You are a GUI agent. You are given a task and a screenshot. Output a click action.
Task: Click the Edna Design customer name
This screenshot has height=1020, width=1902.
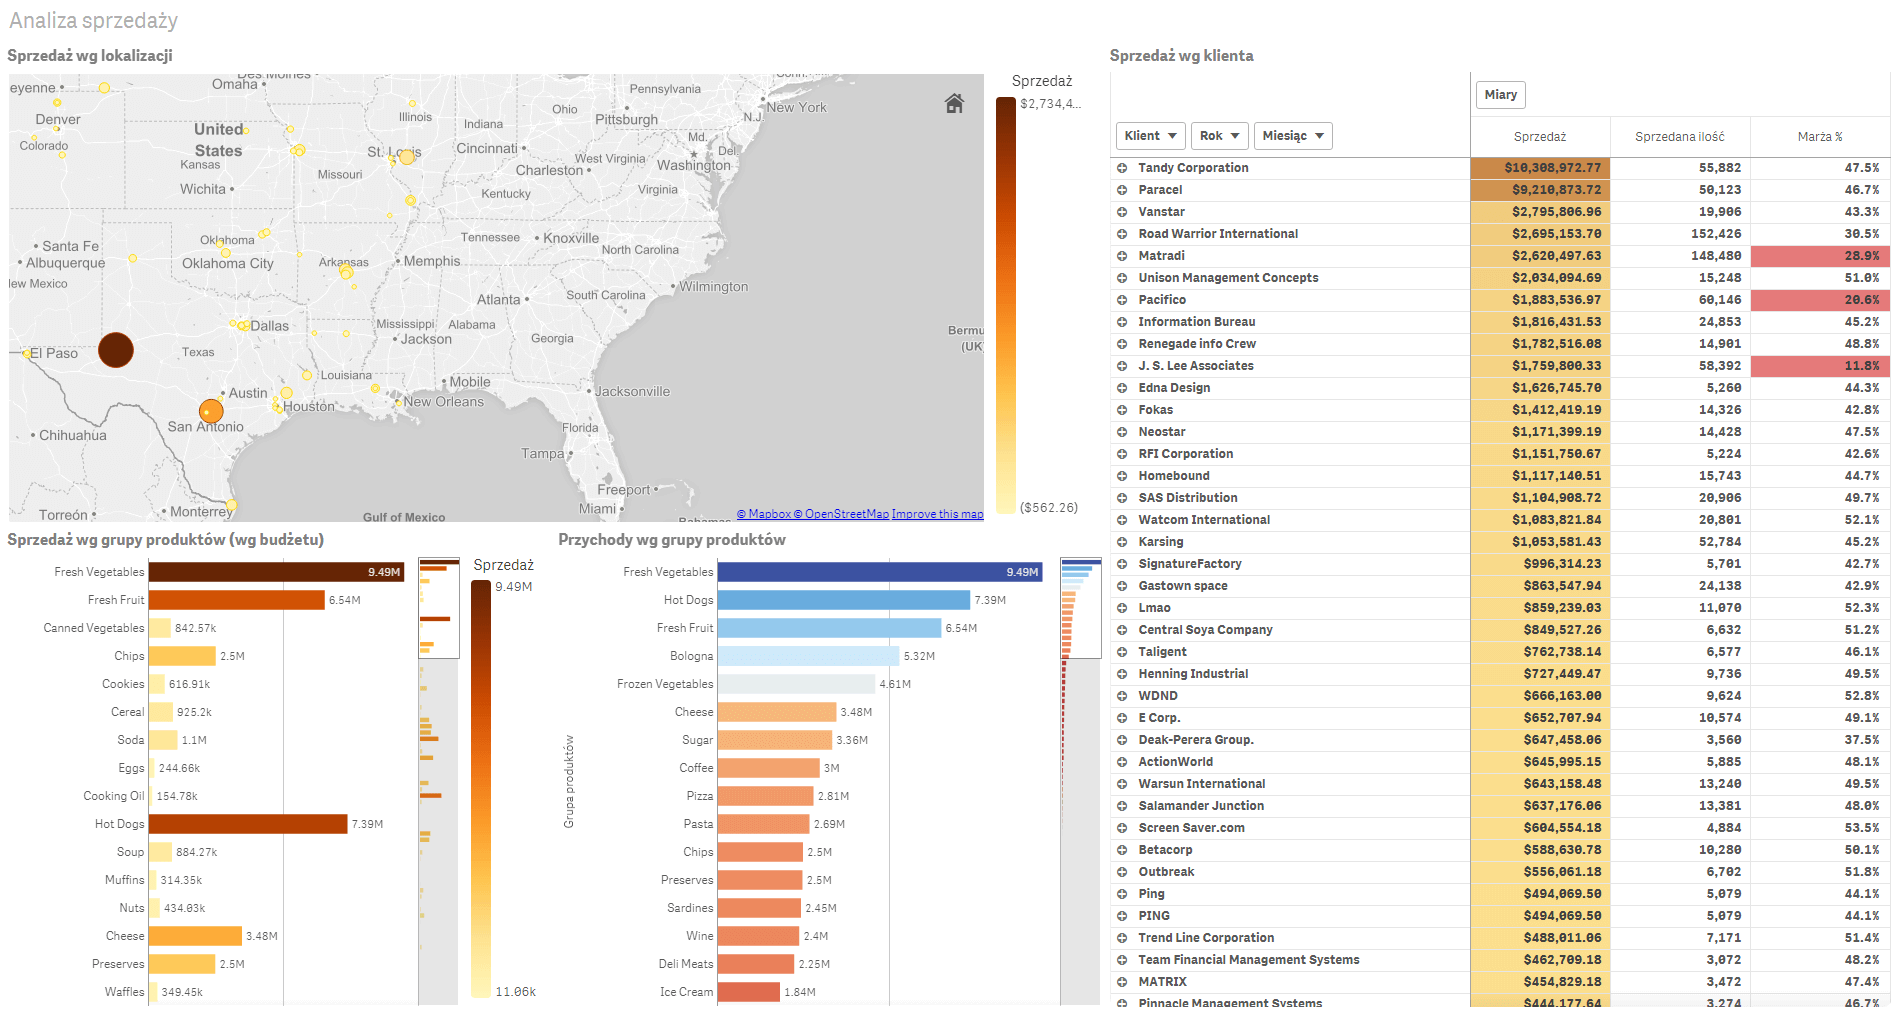tap(1174, 388)
